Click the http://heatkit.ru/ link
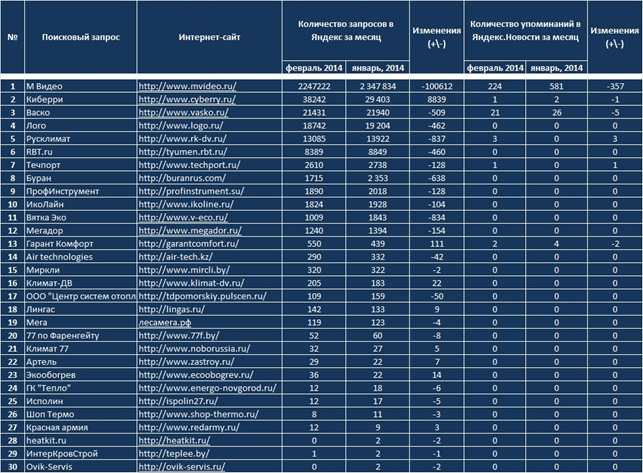This screenshot has width=643, height=473. coord(174,441)
